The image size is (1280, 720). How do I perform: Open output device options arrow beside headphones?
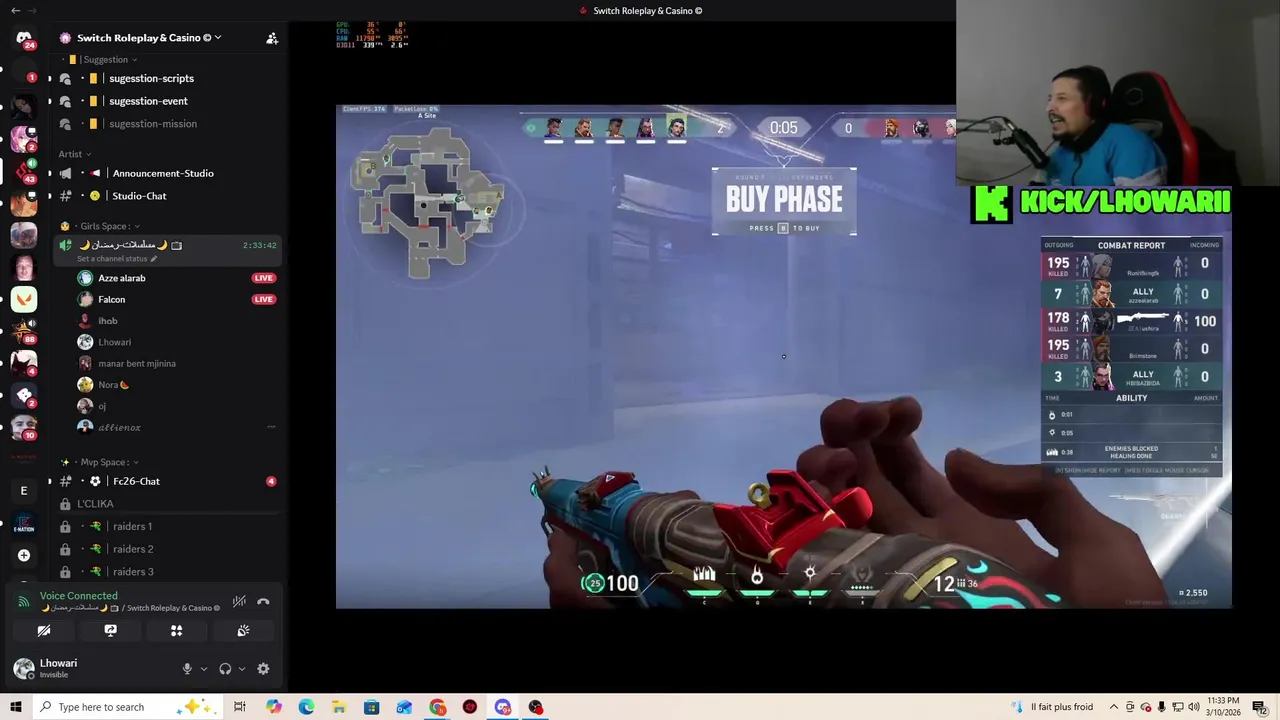click(x=242, y=669)
